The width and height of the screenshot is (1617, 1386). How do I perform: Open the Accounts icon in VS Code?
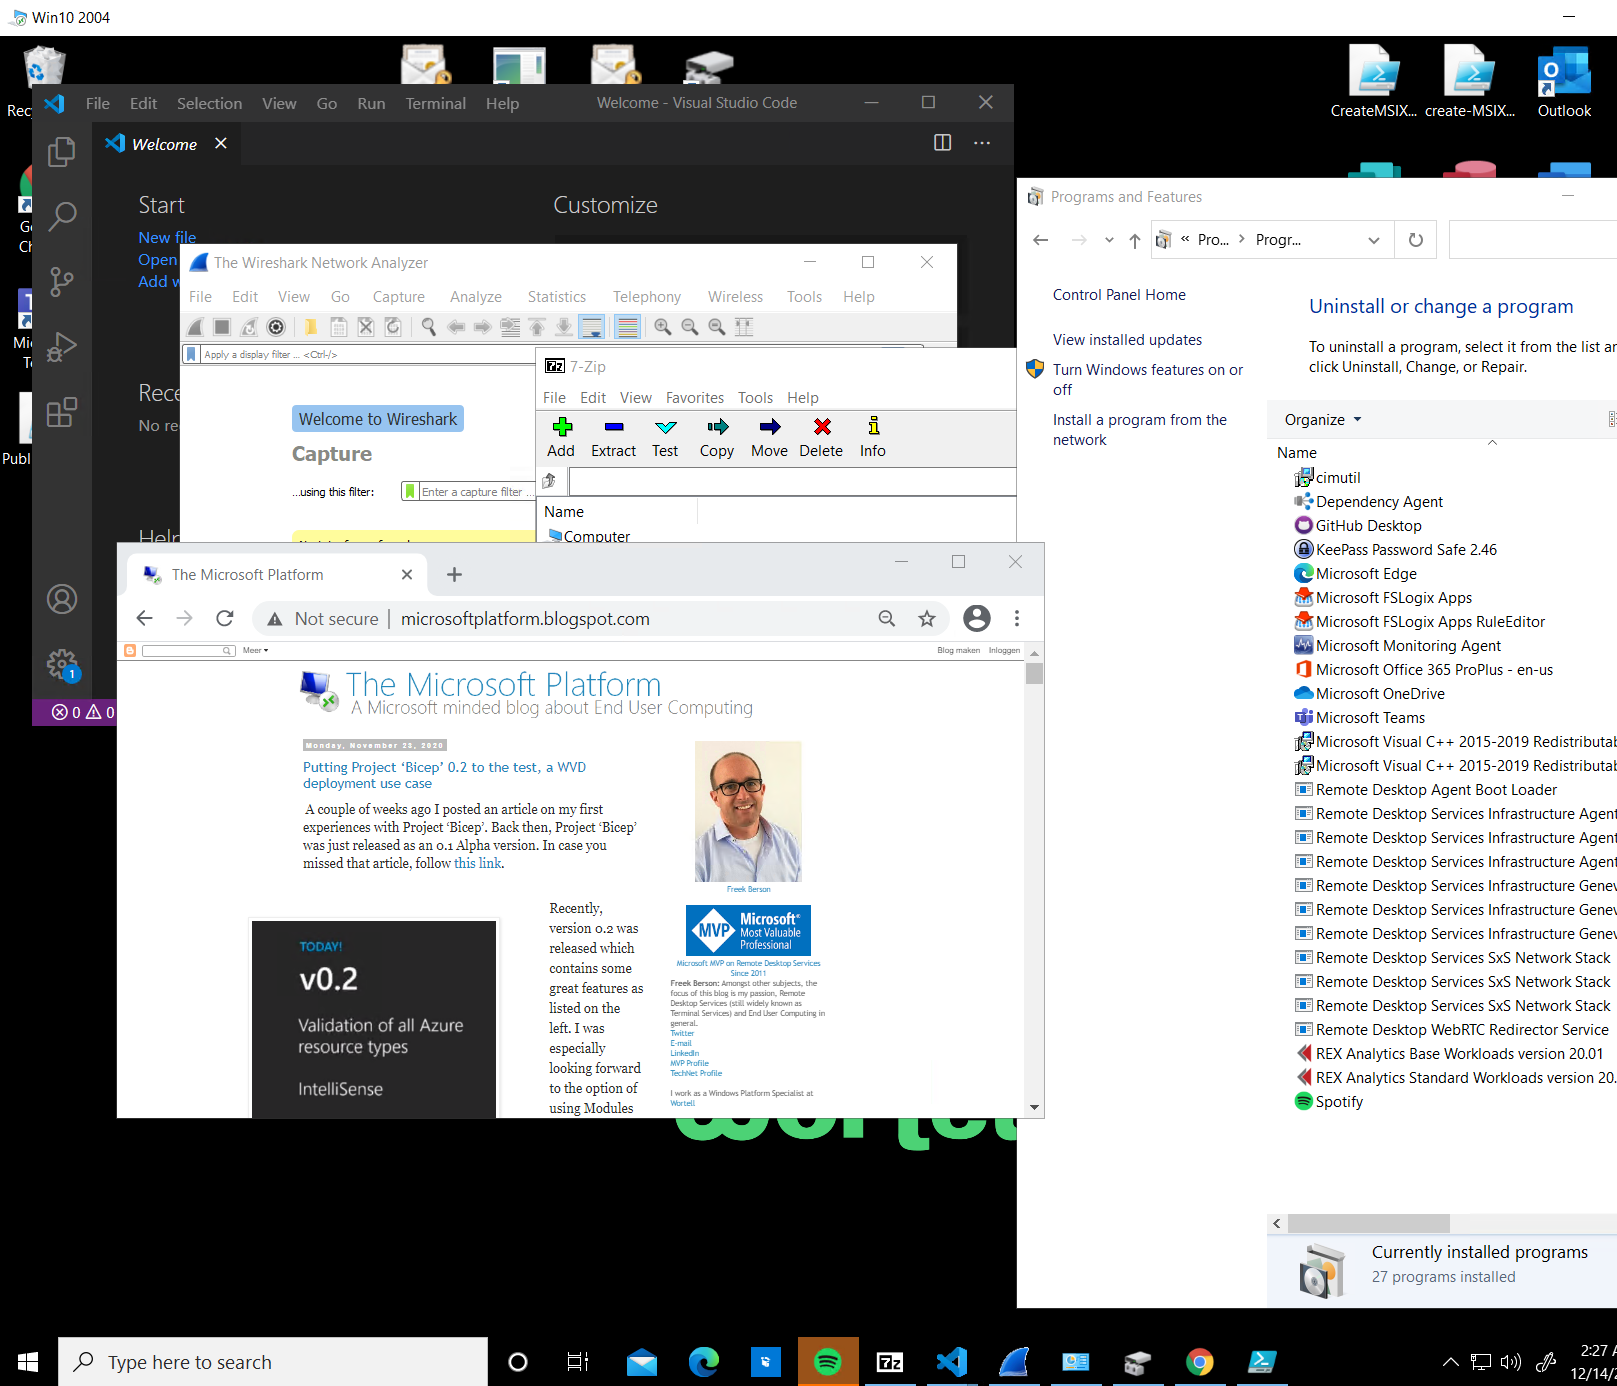pos(62,599)
